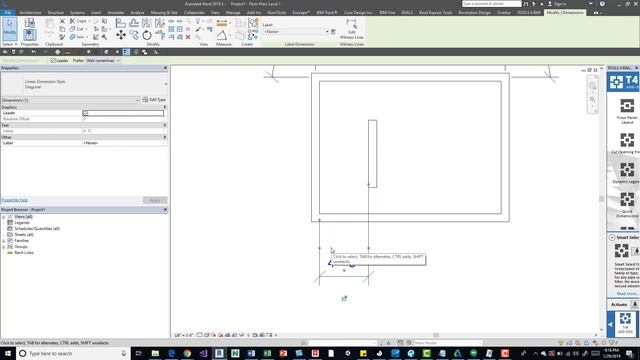This screenshot has width=640, height=360.
Task: Open the Prefer Wall centerlines dropdown
Action: click(x=103, y=60)
